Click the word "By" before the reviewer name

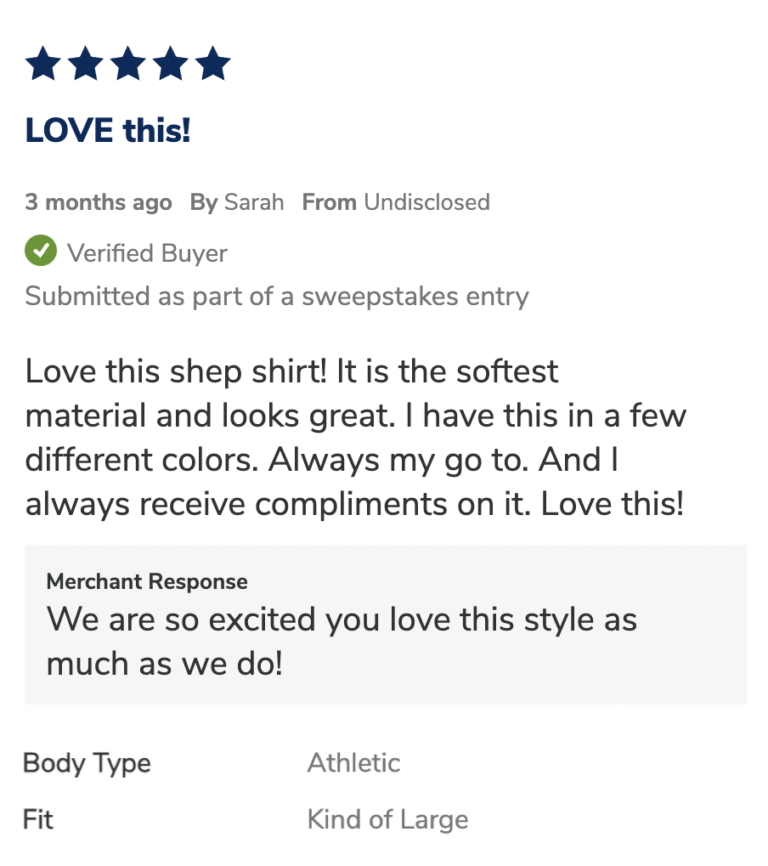(x=204, y=202)
